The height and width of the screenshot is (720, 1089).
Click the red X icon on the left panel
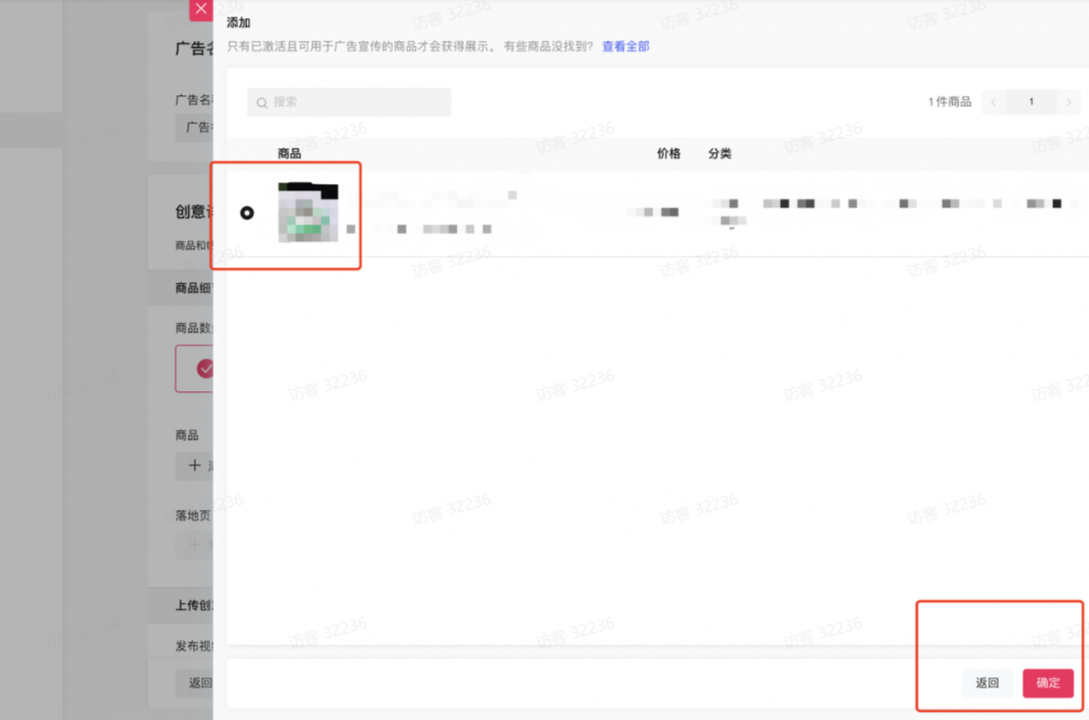tap(200, 9)
